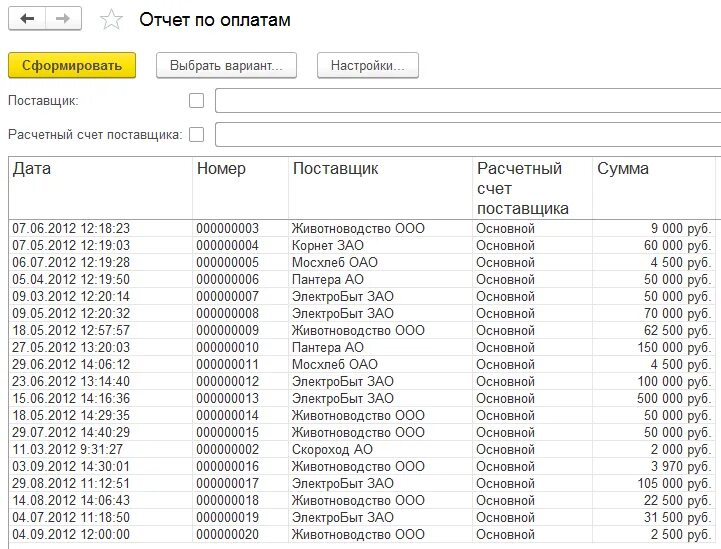The width and height of the screenshot is (721, 549).
Task: Click the Сформировать button
Action: click(x=72, y=65)
